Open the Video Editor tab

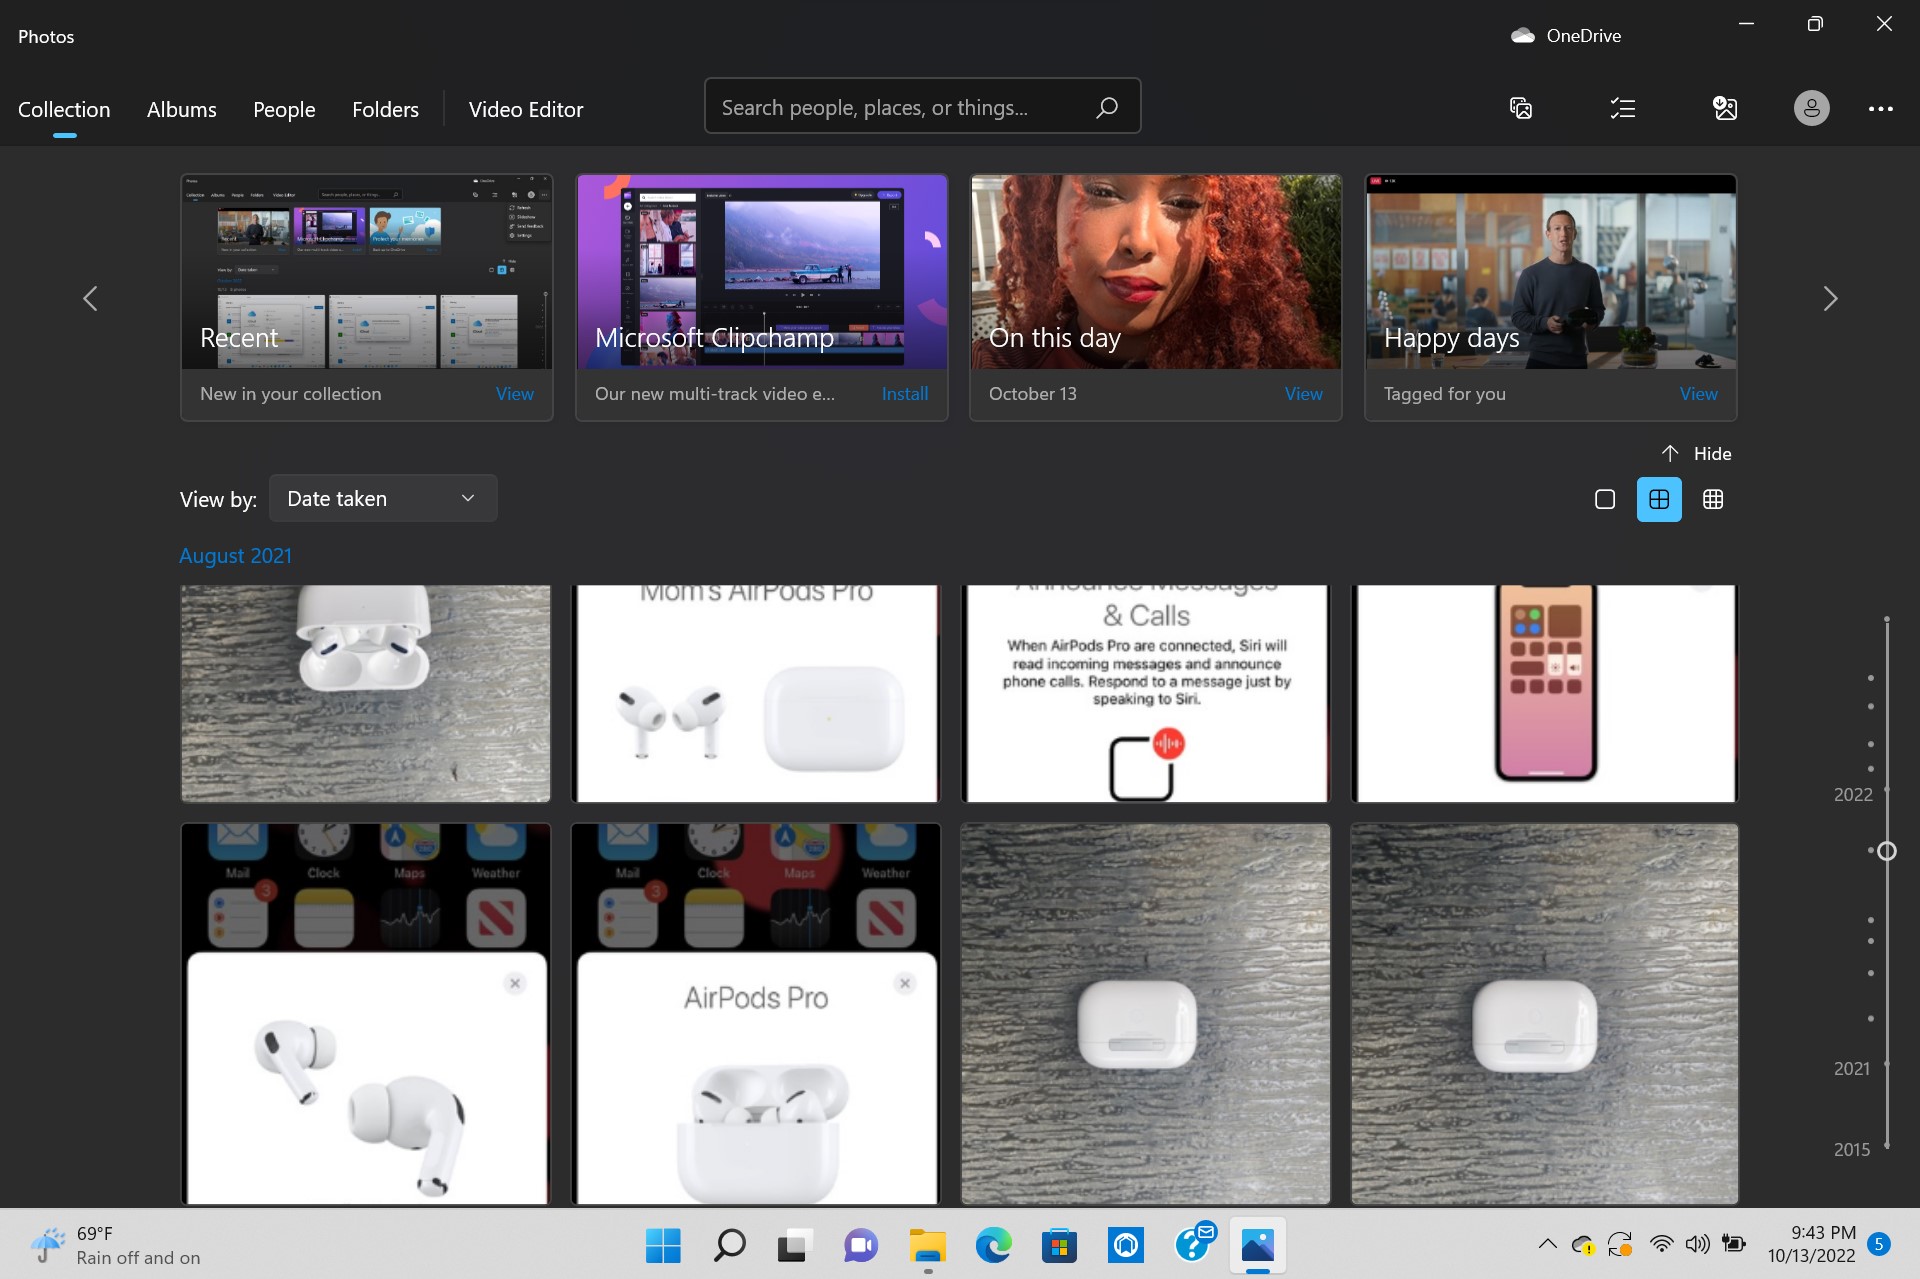point(526,110)
